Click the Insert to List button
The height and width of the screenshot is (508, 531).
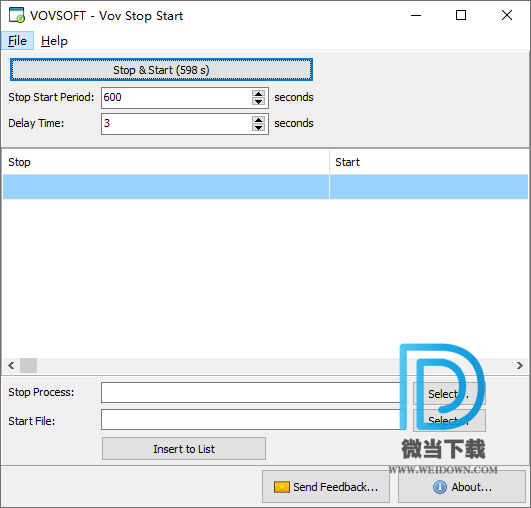tap(184, 449)
